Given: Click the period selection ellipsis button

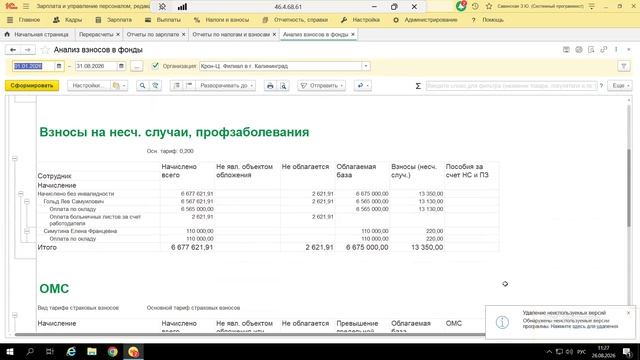Looking at the screenshot, I should (x=137, y=66).
